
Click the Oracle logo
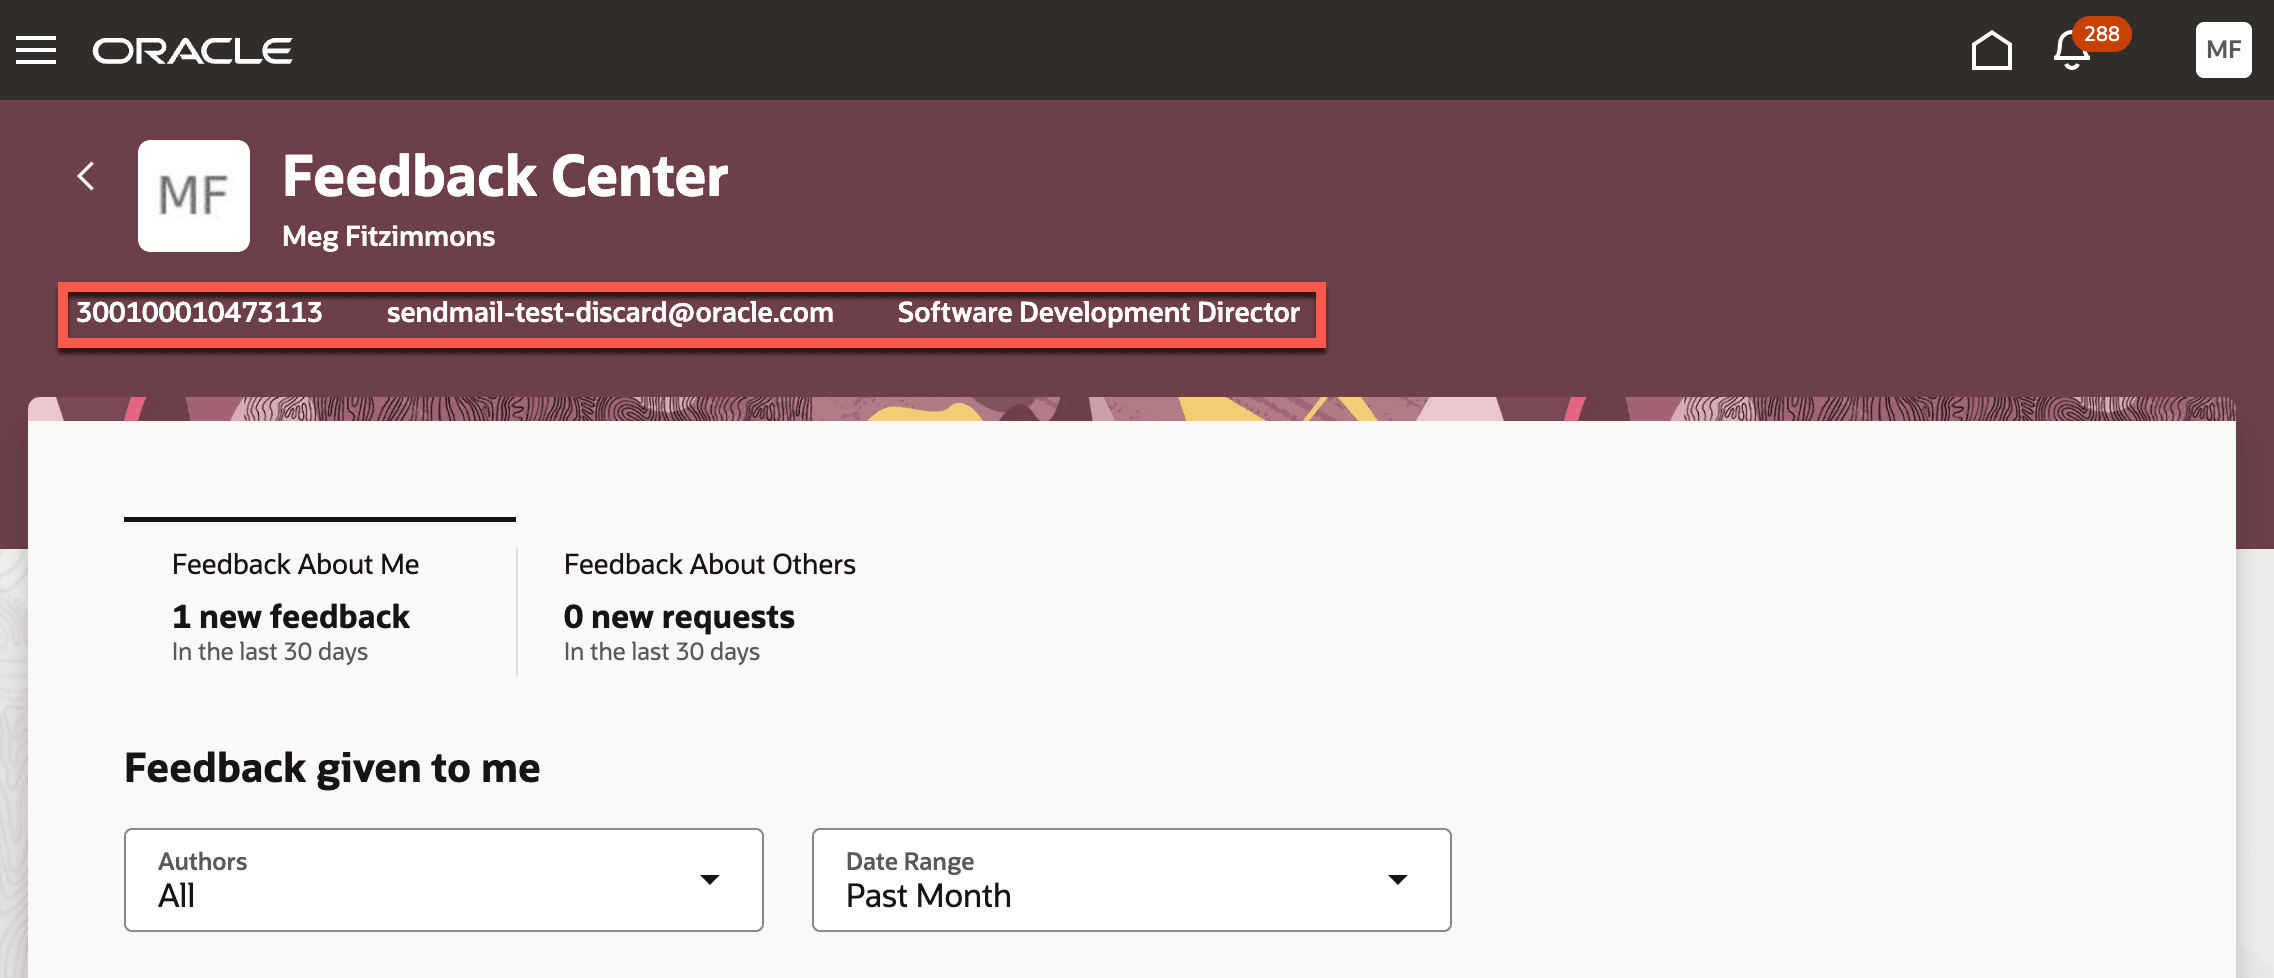coord(192,50)
